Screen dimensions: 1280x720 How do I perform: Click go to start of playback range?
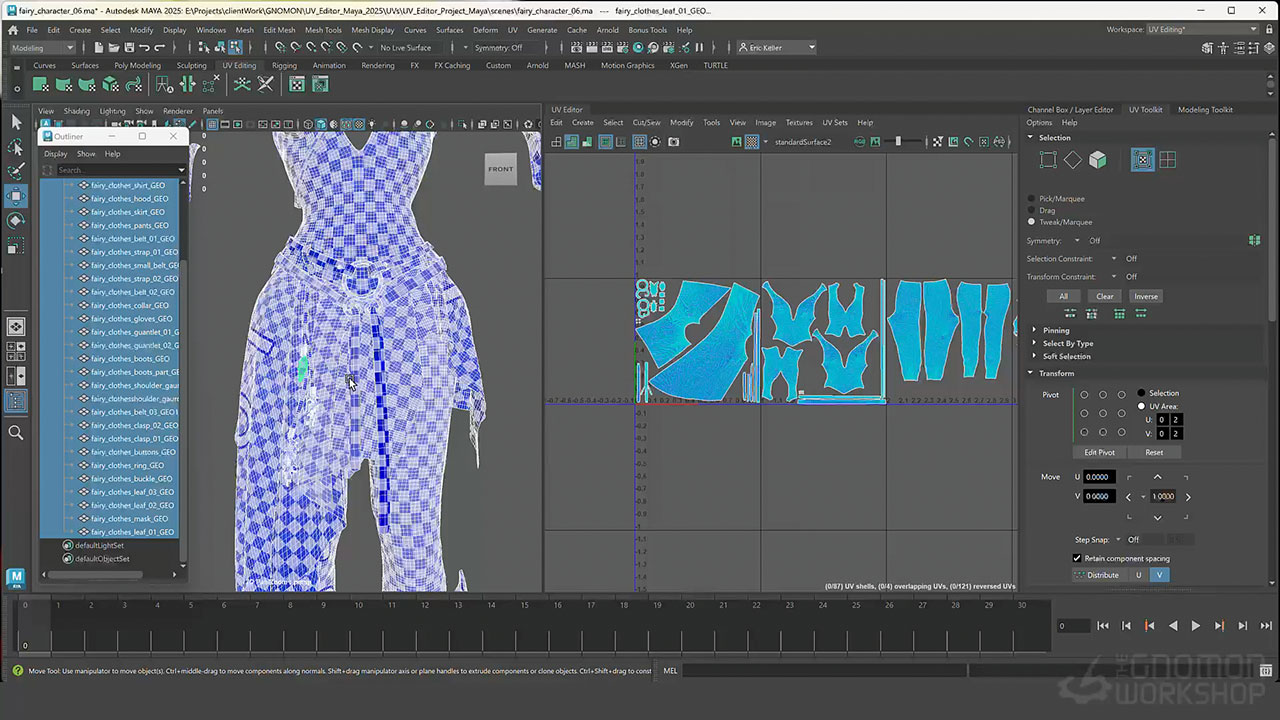[1103, 626]
